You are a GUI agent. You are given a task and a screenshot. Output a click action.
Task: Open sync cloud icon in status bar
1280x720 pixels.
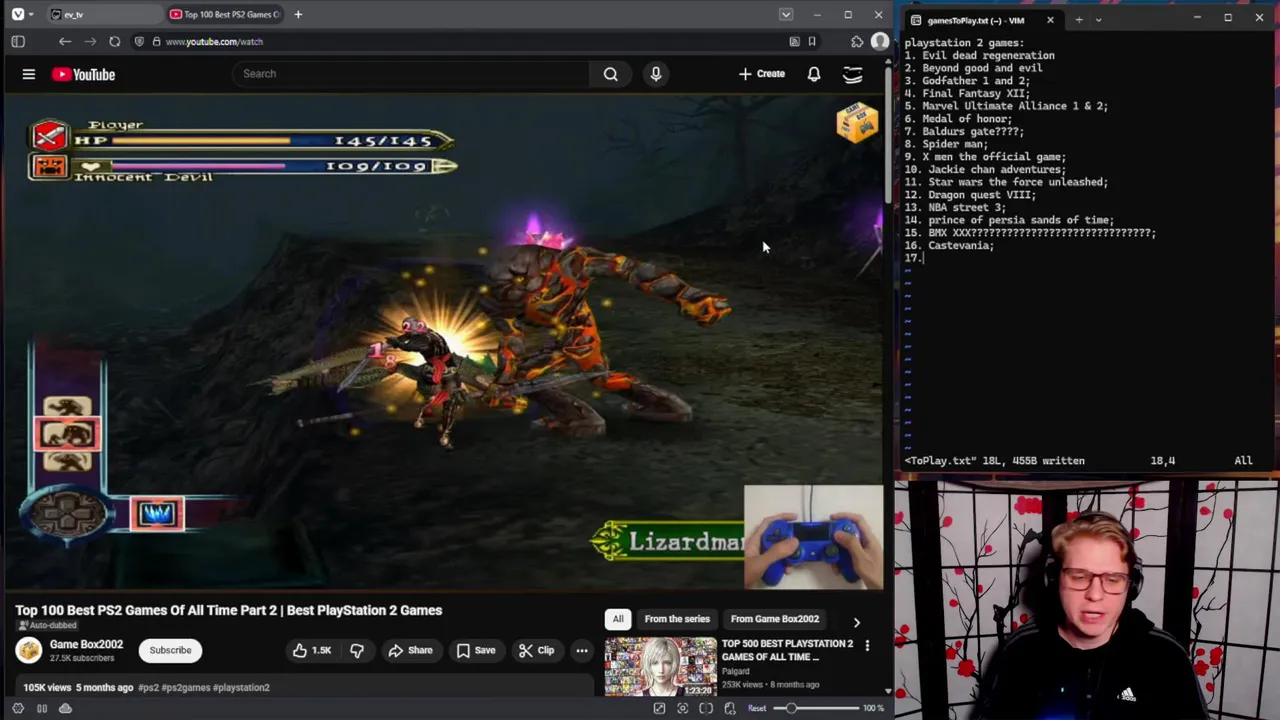[x=65, y=708]
